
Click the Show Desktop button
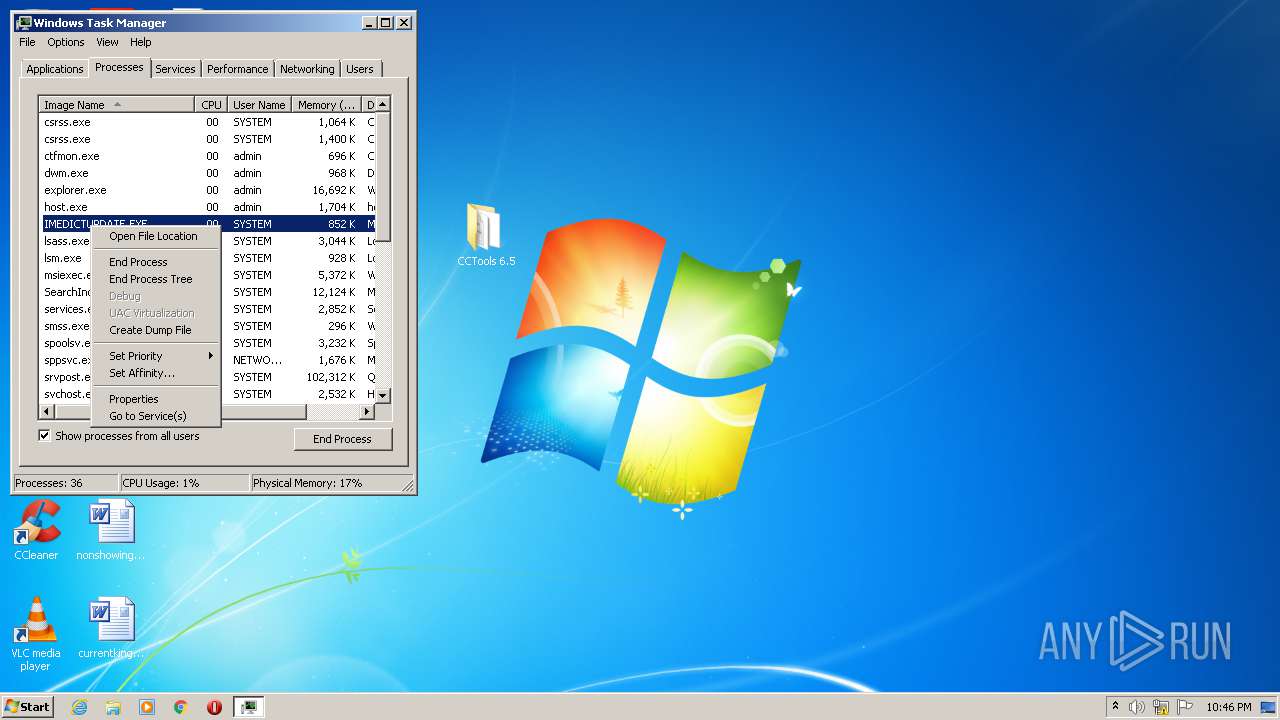[1269, 707]
